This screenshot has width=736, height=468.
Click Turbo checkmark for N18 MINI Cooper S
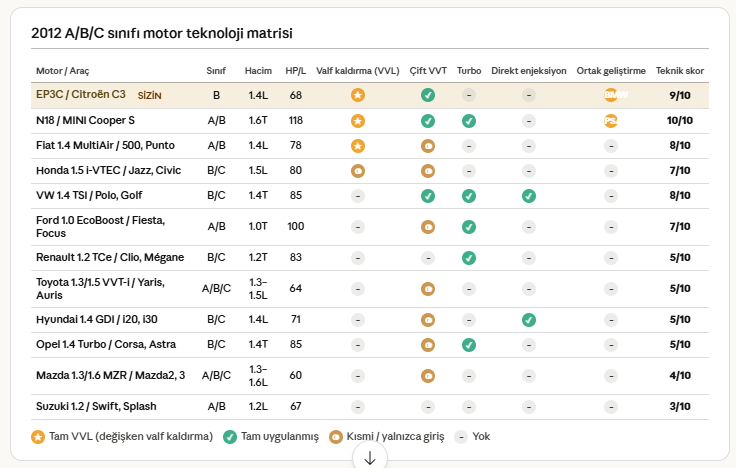point(468,120)
